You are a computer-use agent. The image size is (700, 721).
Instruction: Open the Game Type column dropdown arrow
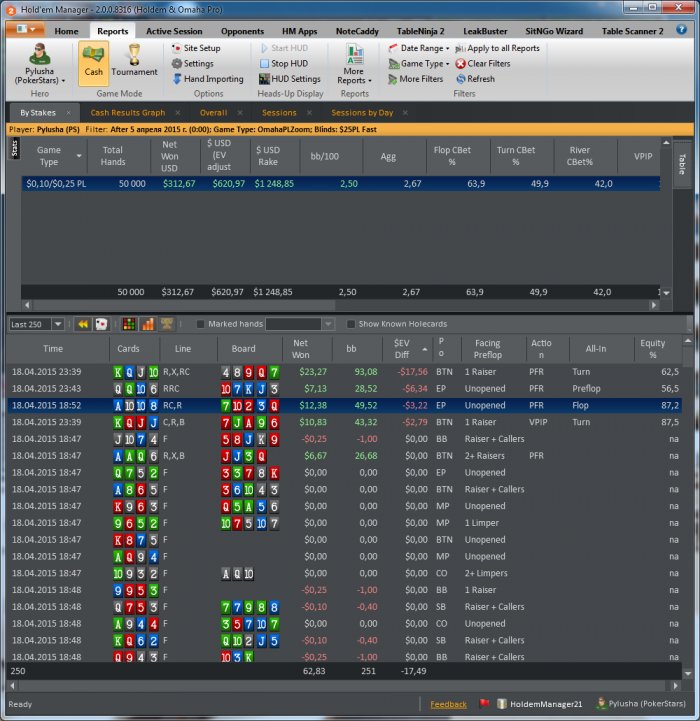click(79, 156)
